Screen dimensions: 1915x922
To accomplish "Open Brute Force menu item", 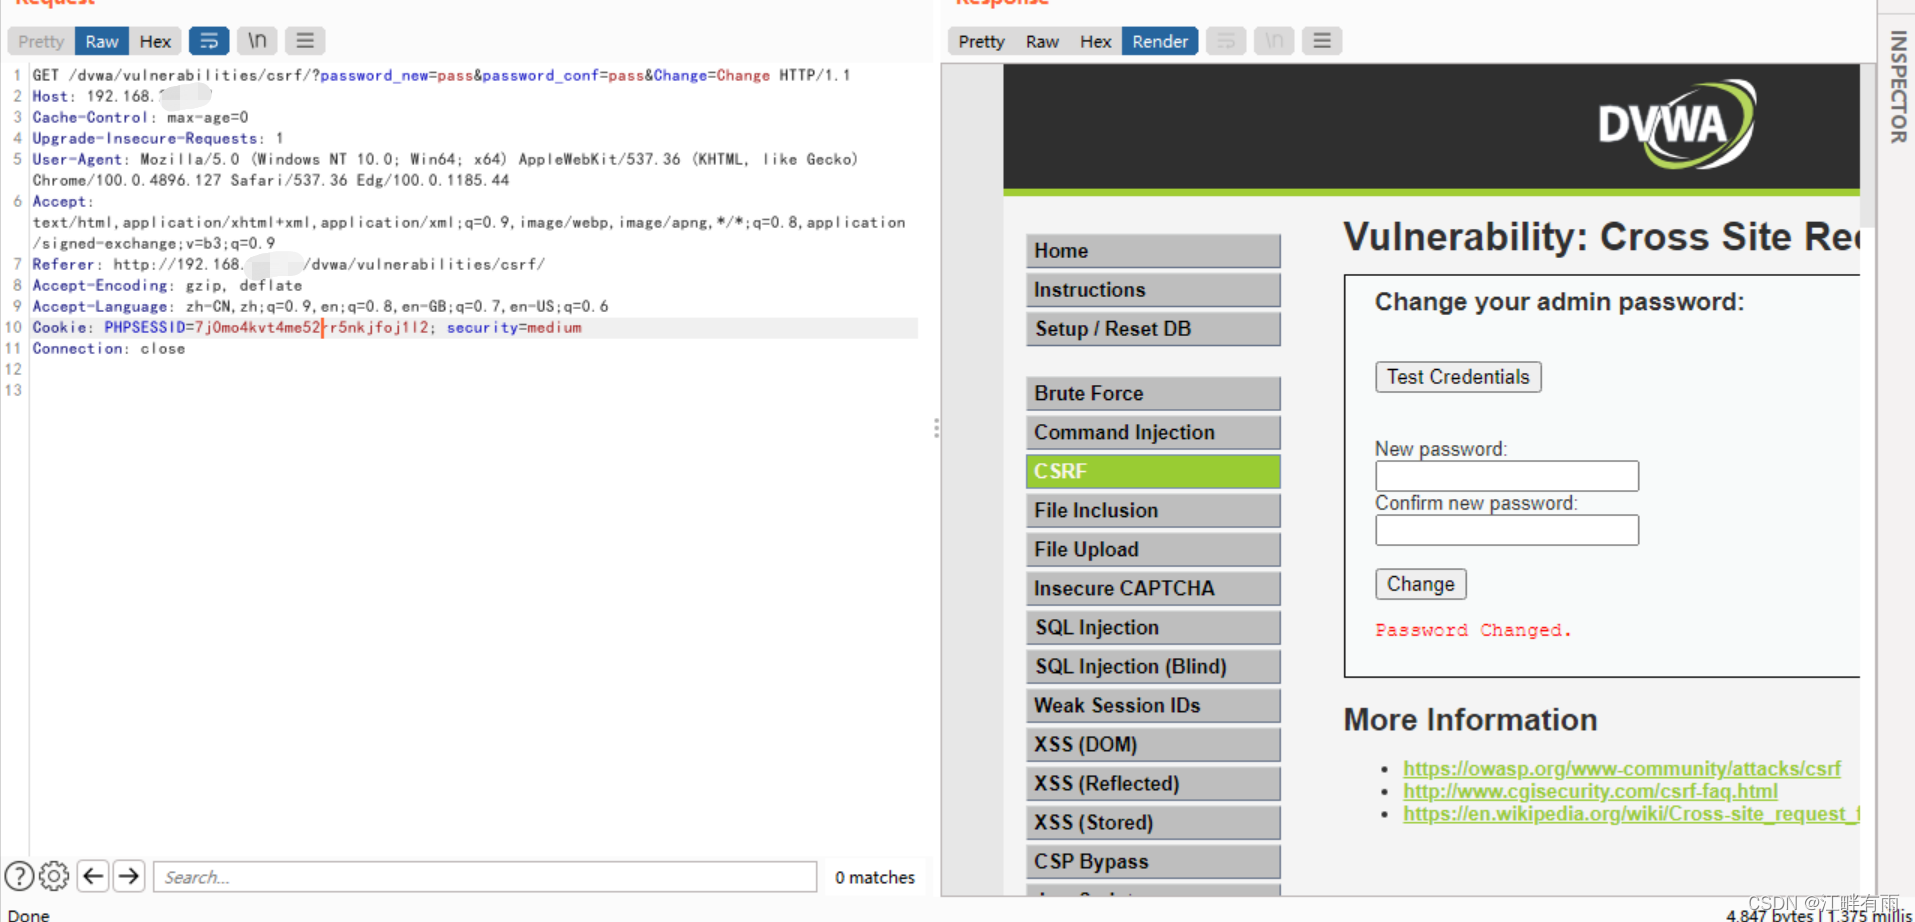I will (1153, 394).
